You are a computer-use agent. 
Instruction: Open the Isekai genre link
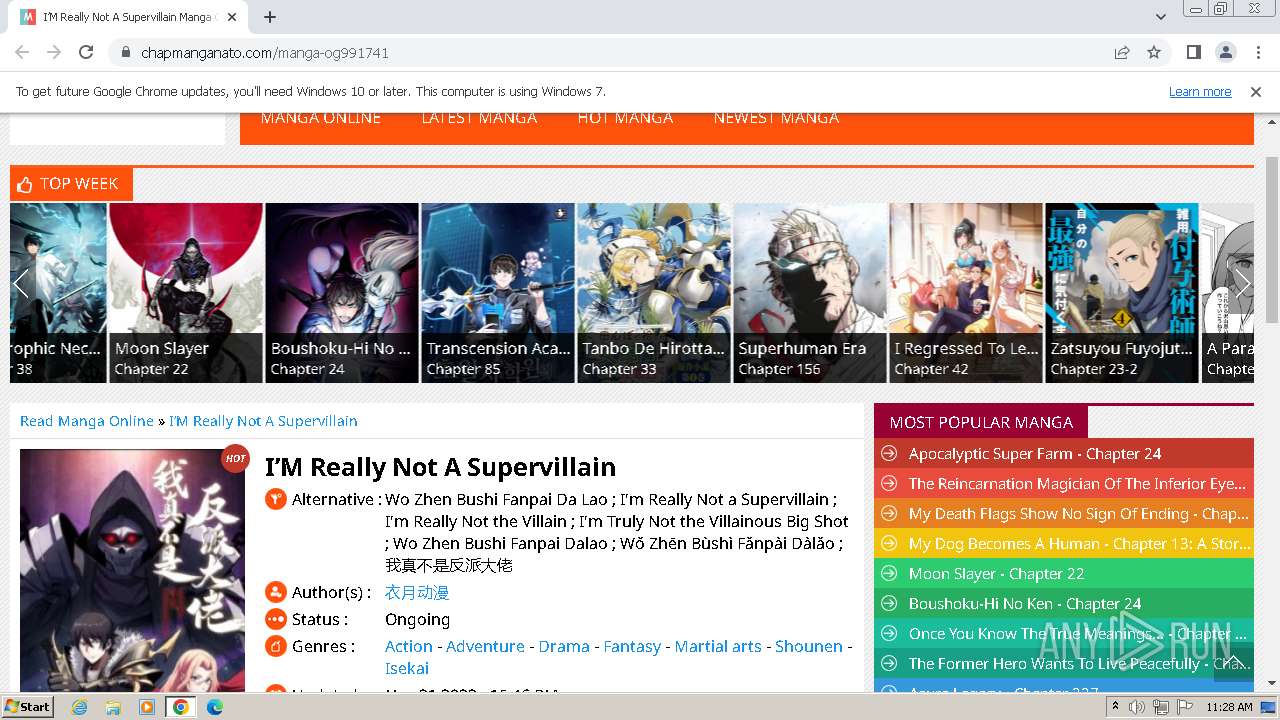tap(407, 669)
